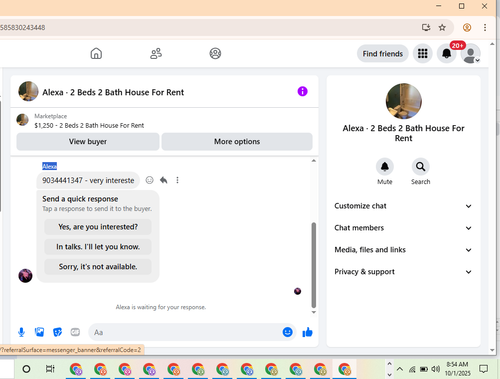Expand the Chat members section
This screenshot has width=500, height=379.
coord(403,228)
